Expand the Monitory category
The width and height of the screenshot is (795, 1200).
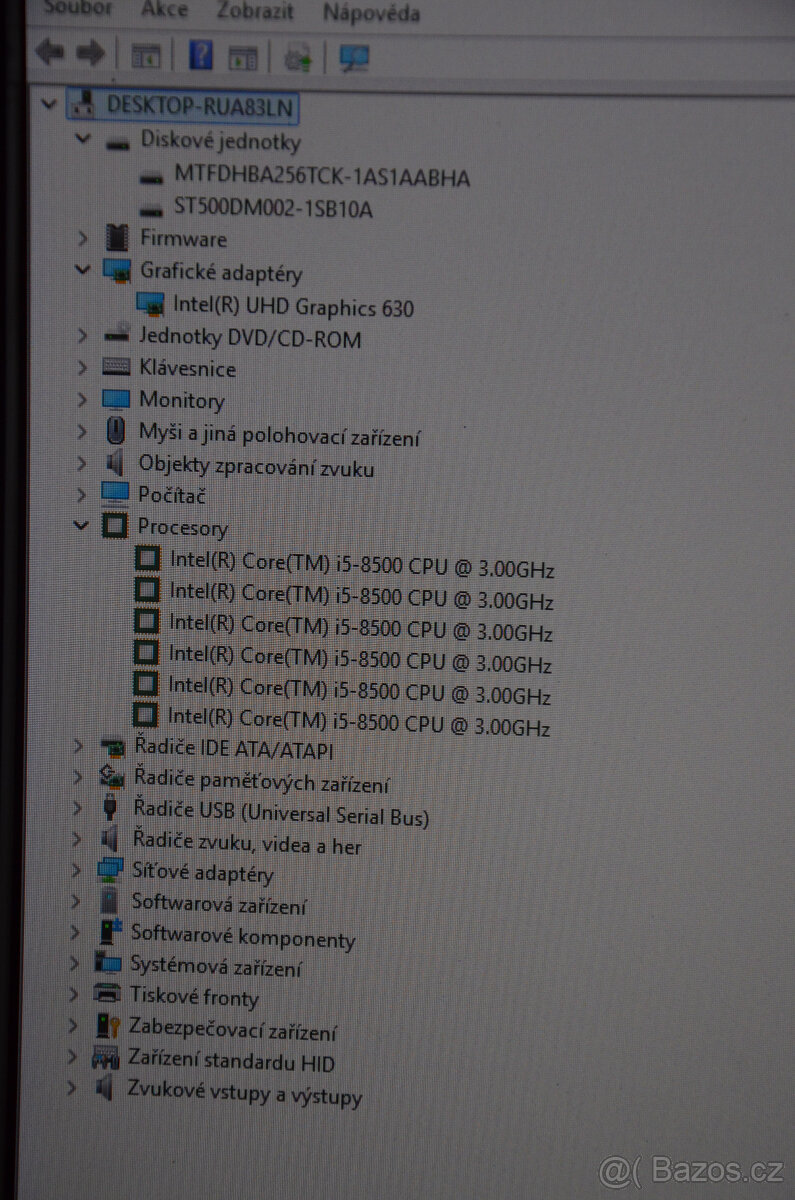(82, 399)
